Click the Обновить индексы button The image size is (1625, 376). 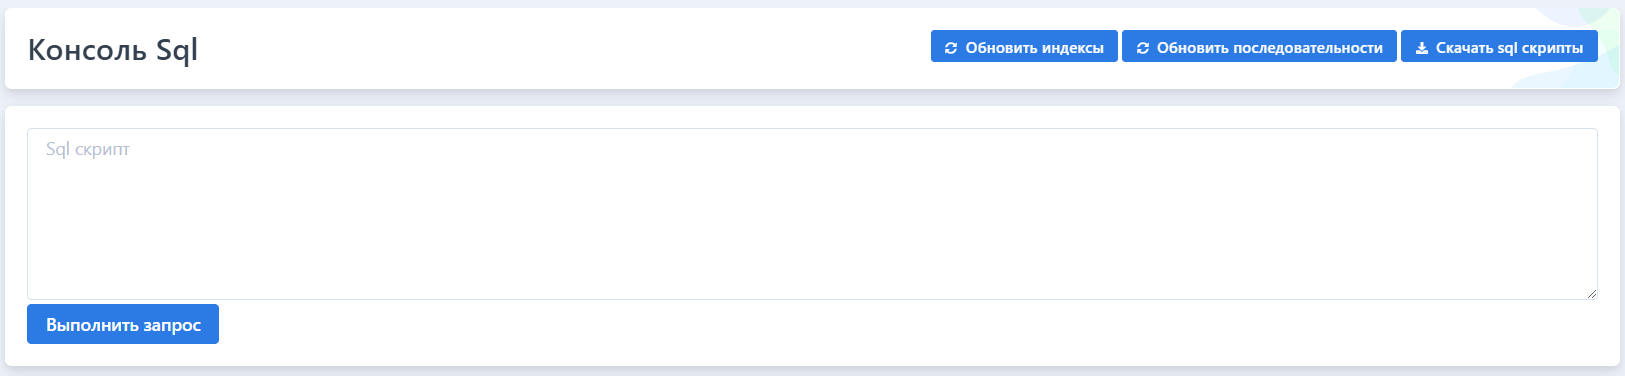(x=1024, y=47)
